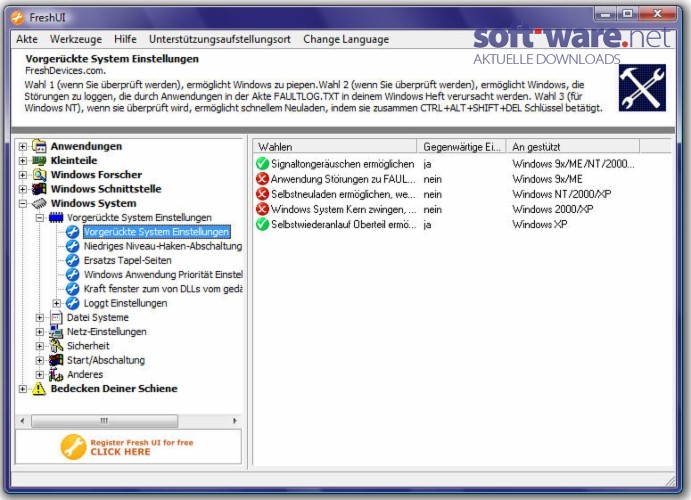Image resolution: width=691 pixels, height=500 pixels.
Task: Click the Windows Schnittstelle icon
Action: click(x=39, y=189)
